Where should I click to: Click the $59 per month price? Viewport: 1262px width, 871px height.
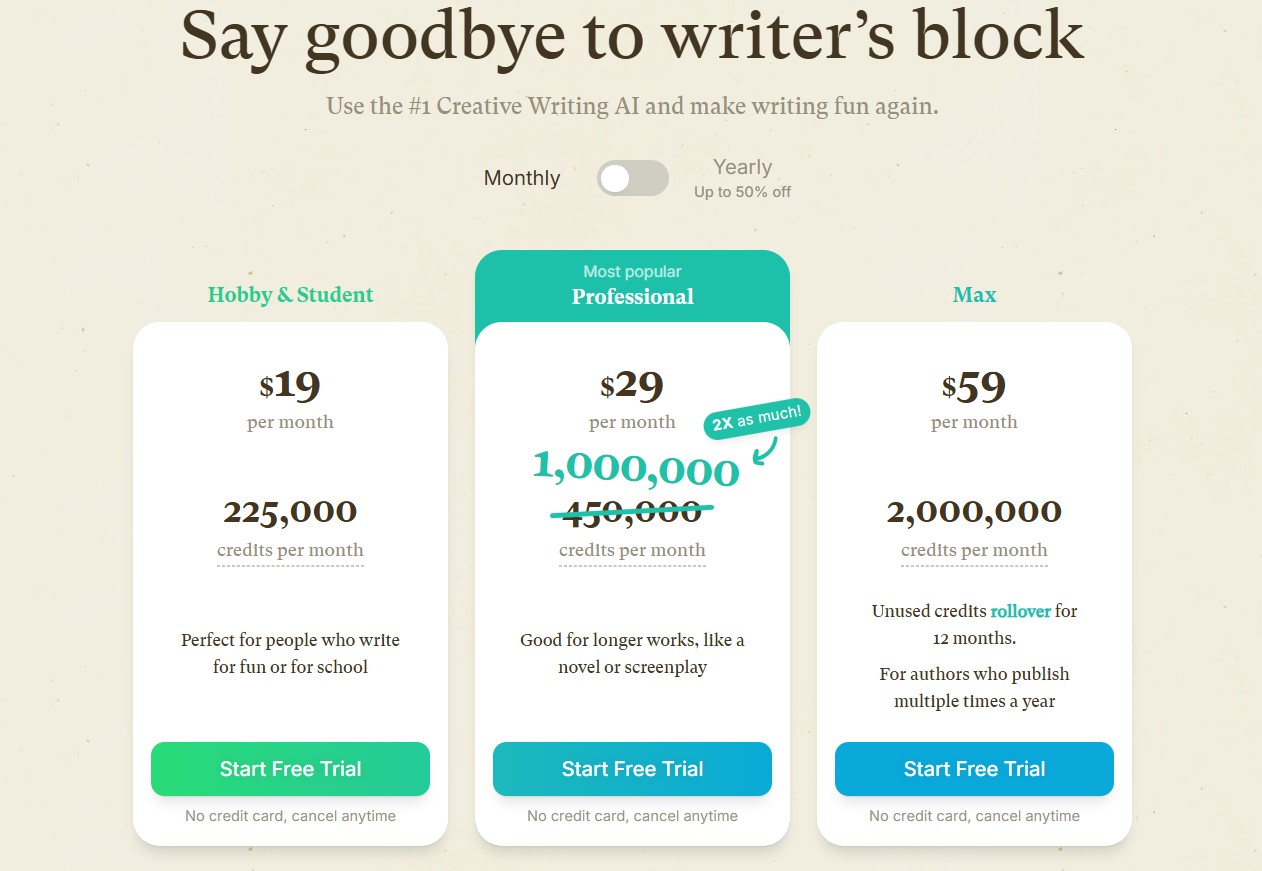point(974,386)
